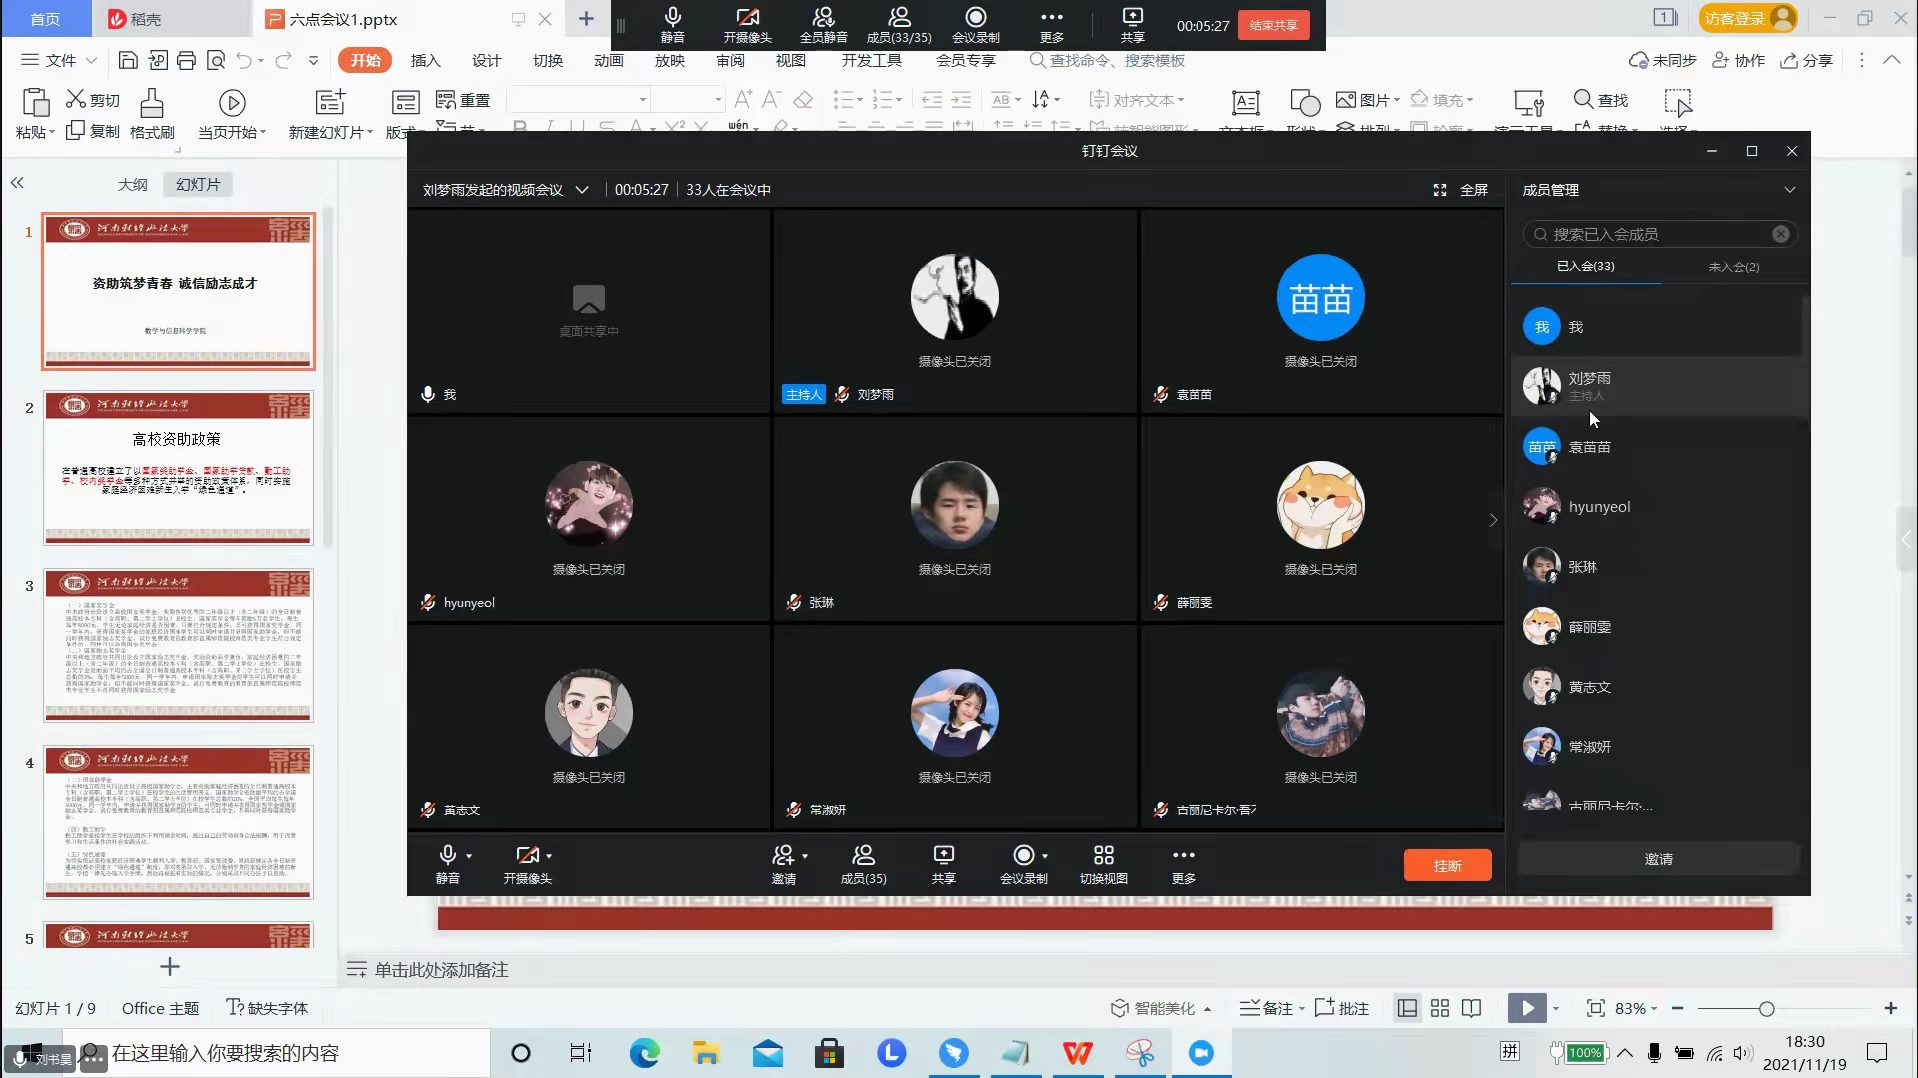The height and width of the screenshot is (1078, 1918).
Task: Toggle camera in the meeting bottom bar
Action: pos(527,864)
